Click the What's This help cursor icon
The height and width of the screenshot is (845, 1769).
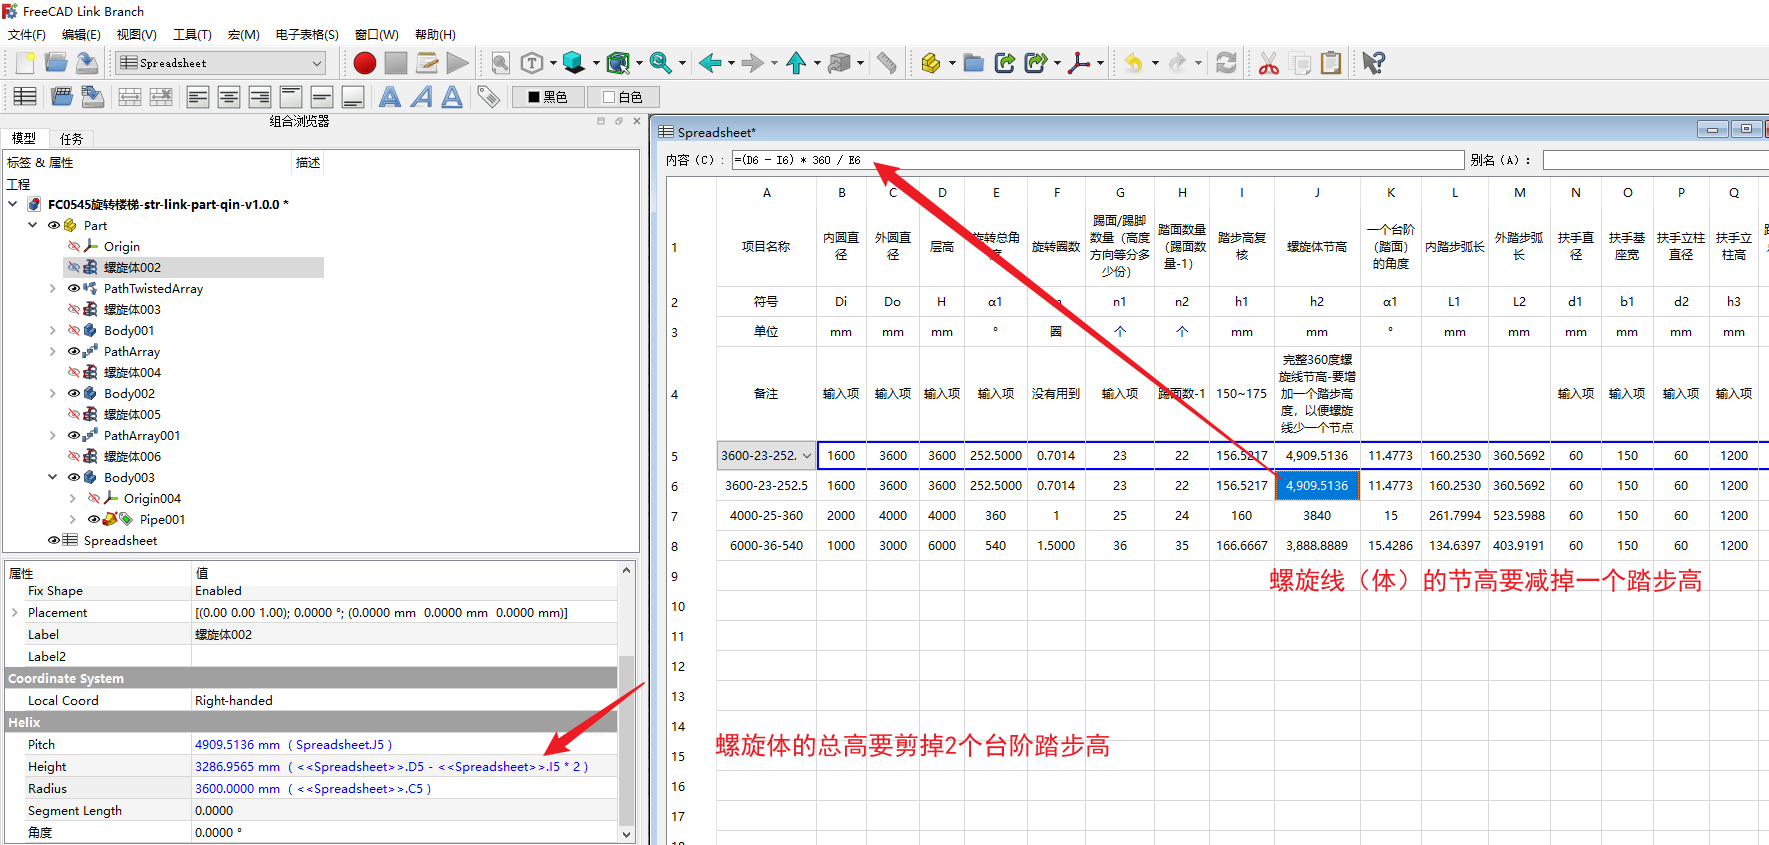click(1373, 63)
